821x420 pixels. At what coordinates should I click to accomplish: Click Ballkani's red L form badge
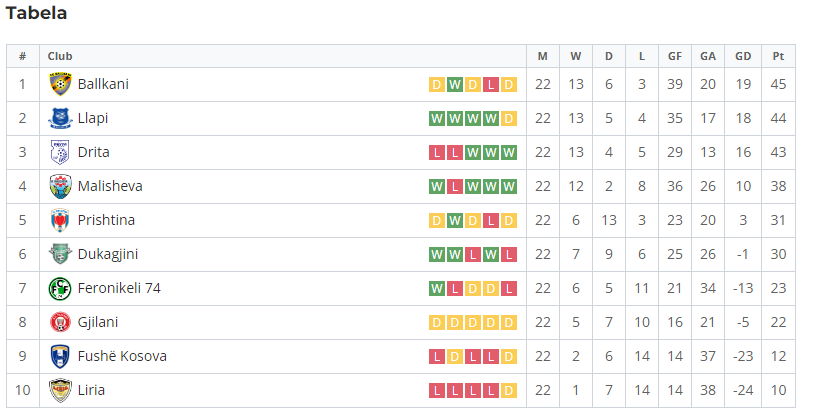pyautogui.click(x=491, y=84)
